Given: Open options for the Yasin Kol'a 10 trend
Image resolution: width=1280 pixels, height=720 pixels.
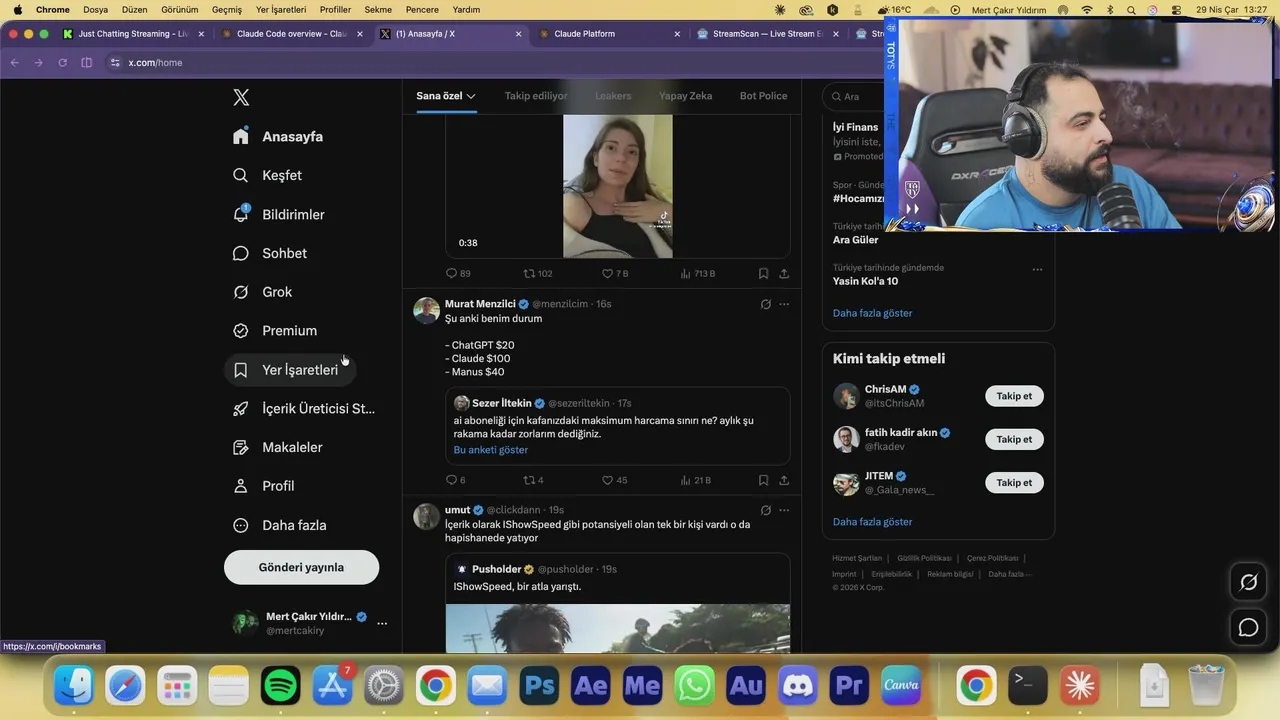Looking at the screenshot, I should coord(1037,269).
